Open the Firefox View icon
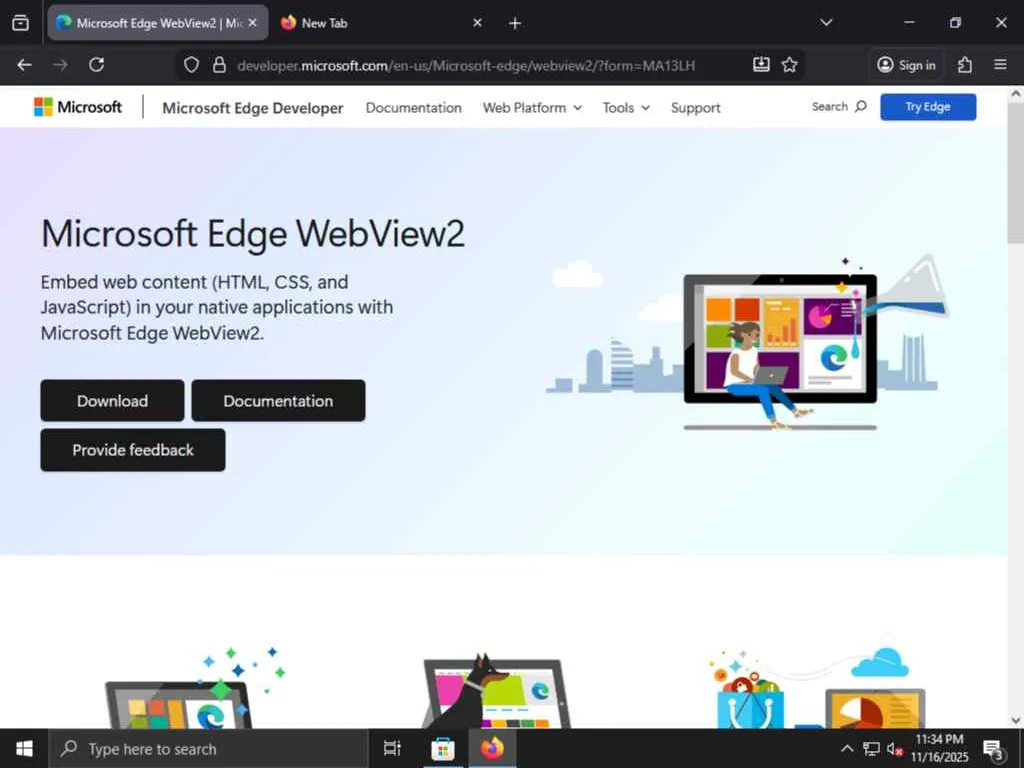The height and width of the screenshot is (768, 1024). (21, 23)
